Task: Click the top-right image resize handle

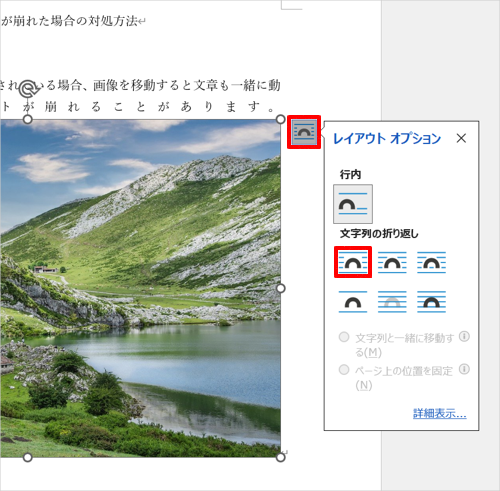Action: pyautogui.click(x=281, y=119)
